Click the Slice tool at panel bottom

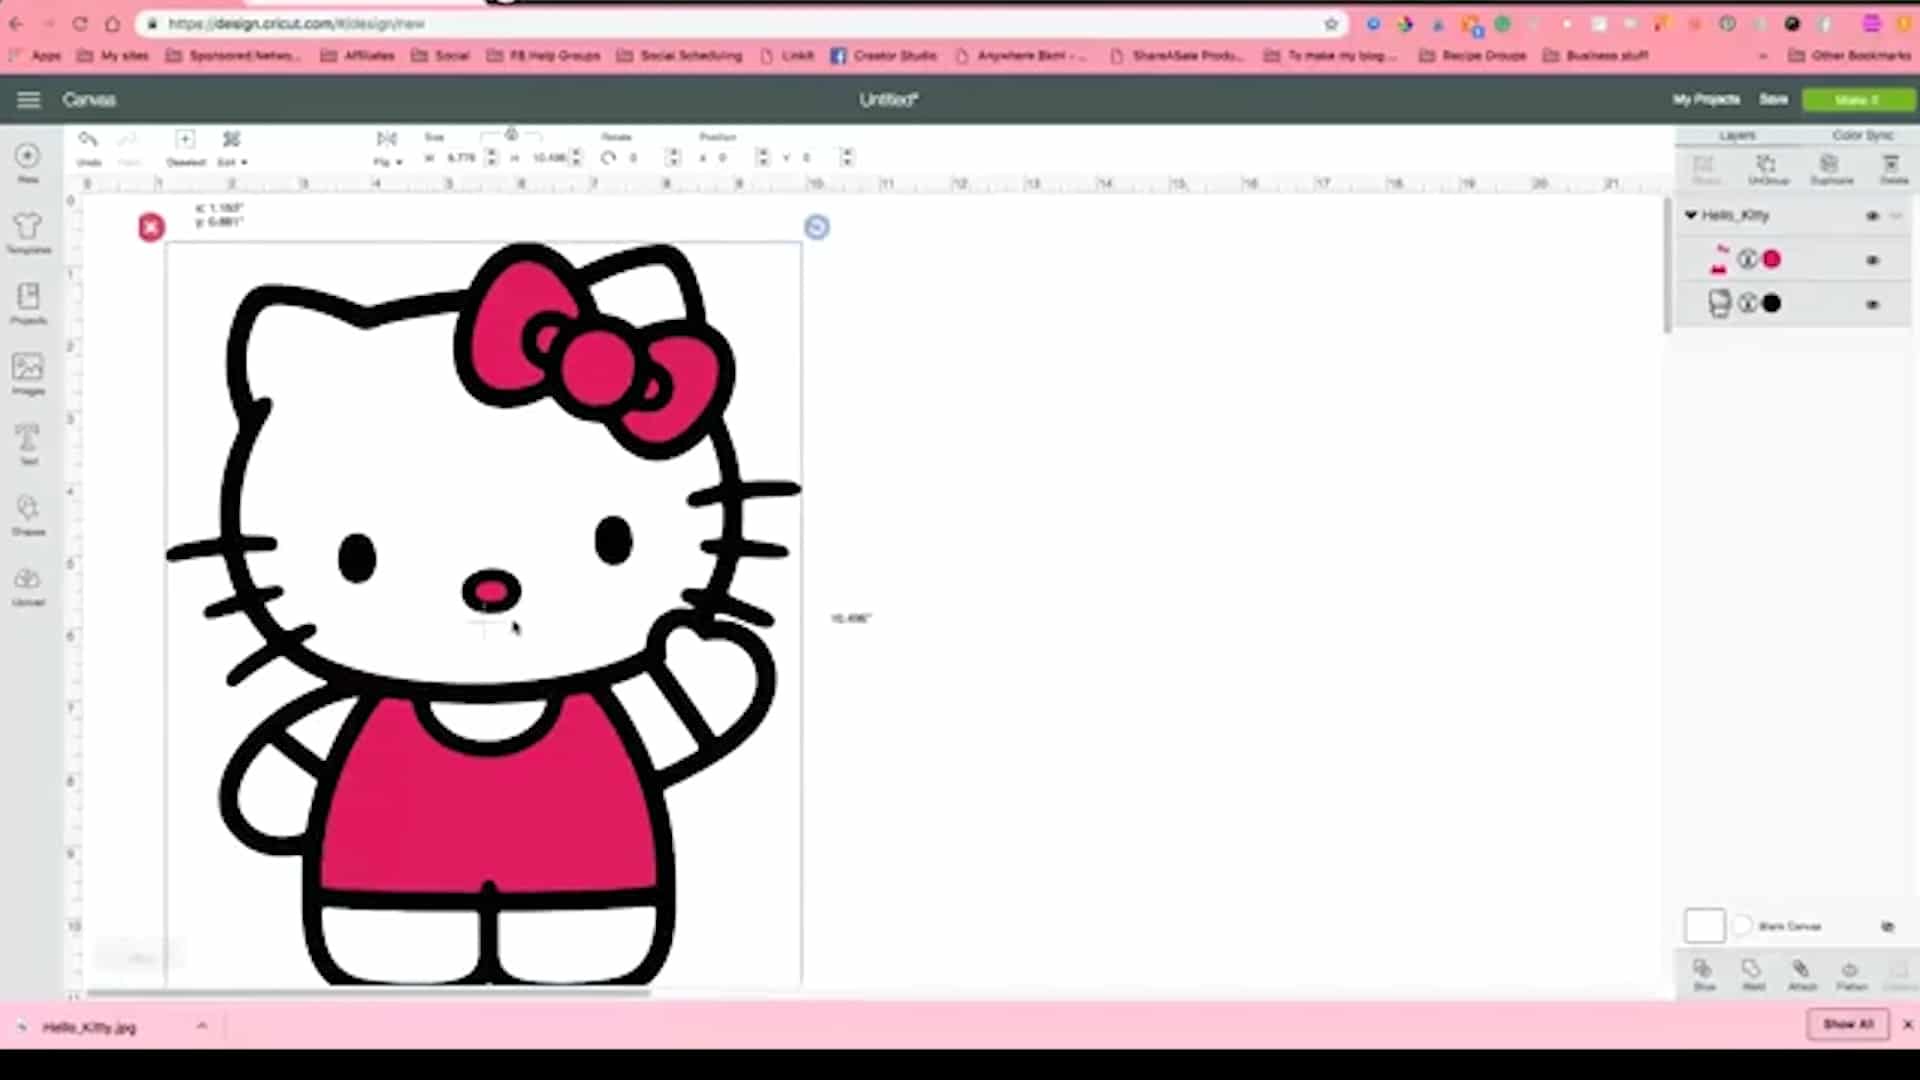[x=1703, y=973]
